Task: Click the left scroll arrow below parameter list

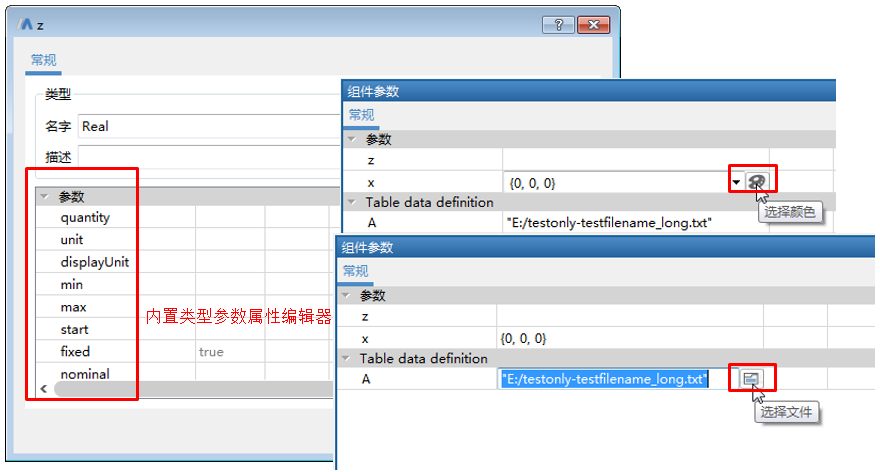Action: point(43,388)
